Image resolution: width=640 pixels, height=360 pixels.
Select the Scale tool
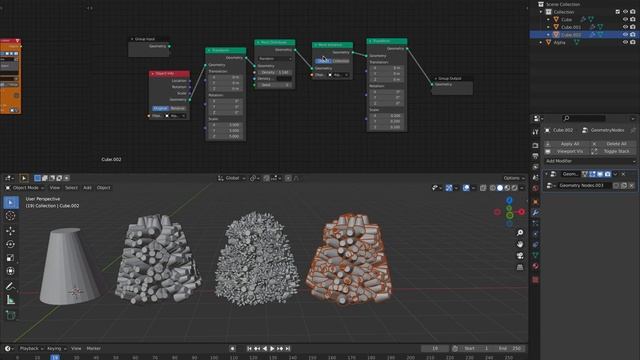pyautogui.click(x=11, y=258)
